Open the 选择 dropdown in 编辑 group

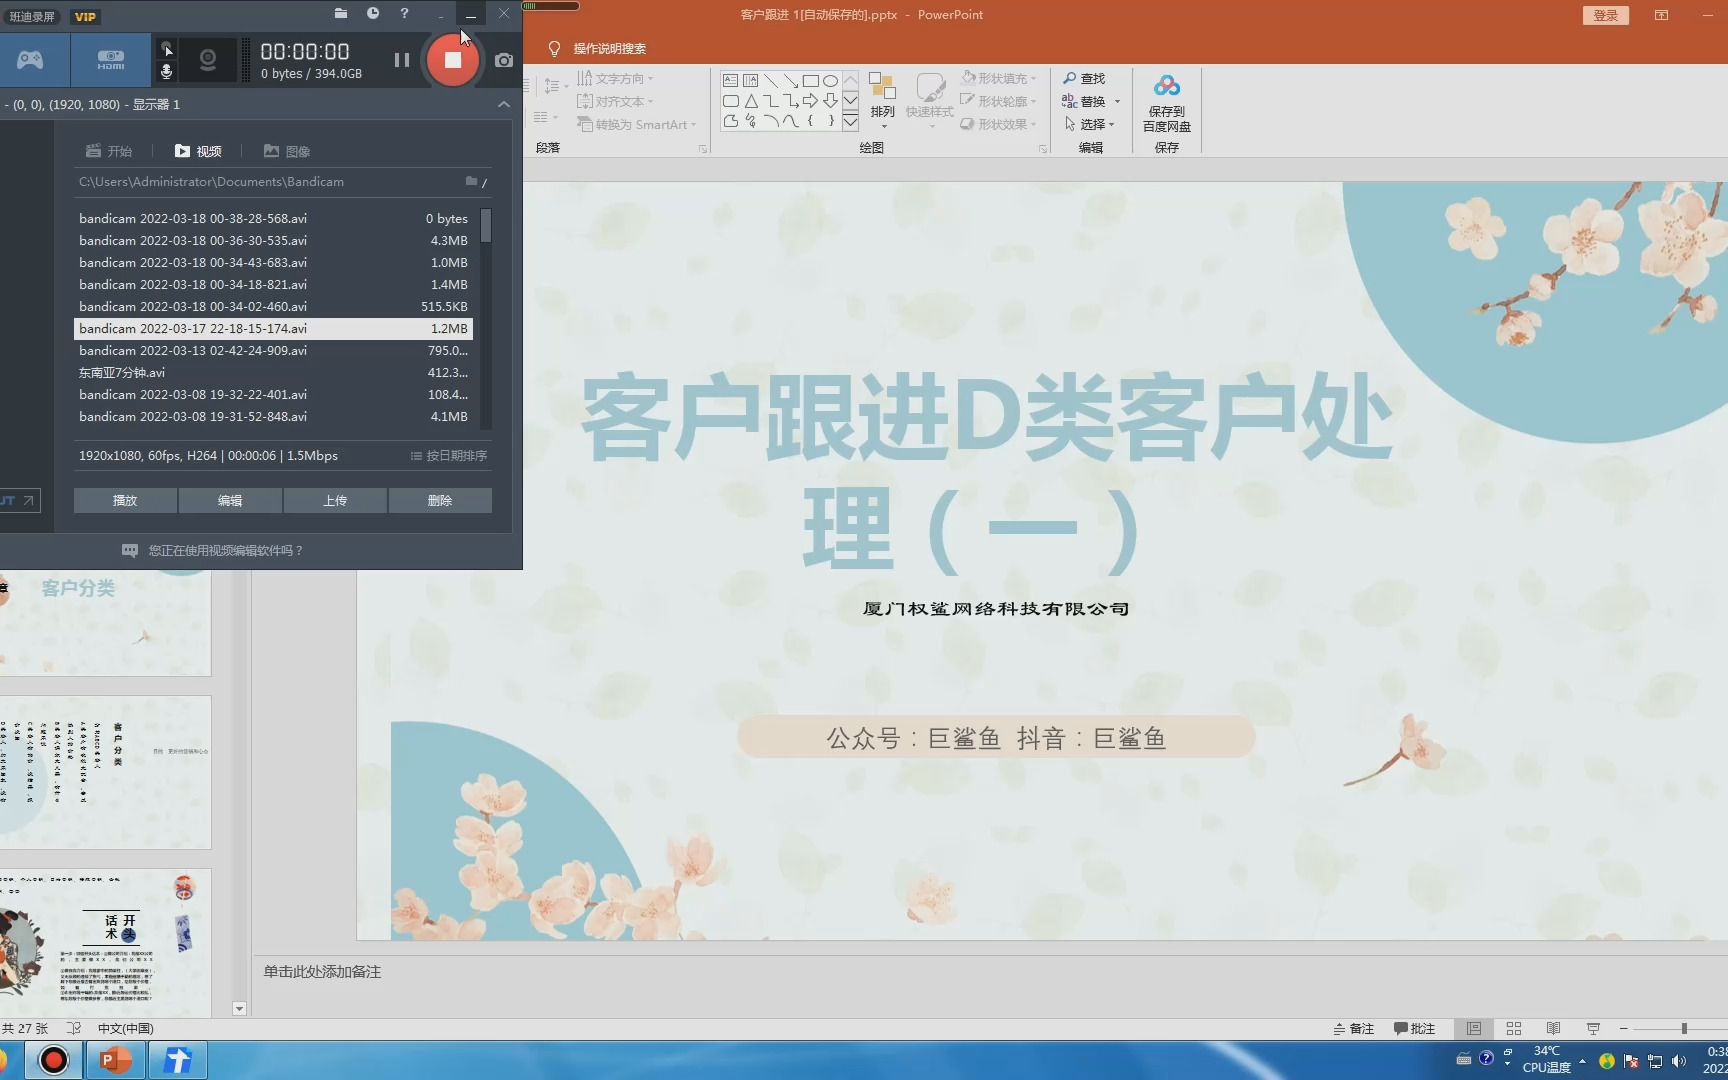tap(1090, 124)
